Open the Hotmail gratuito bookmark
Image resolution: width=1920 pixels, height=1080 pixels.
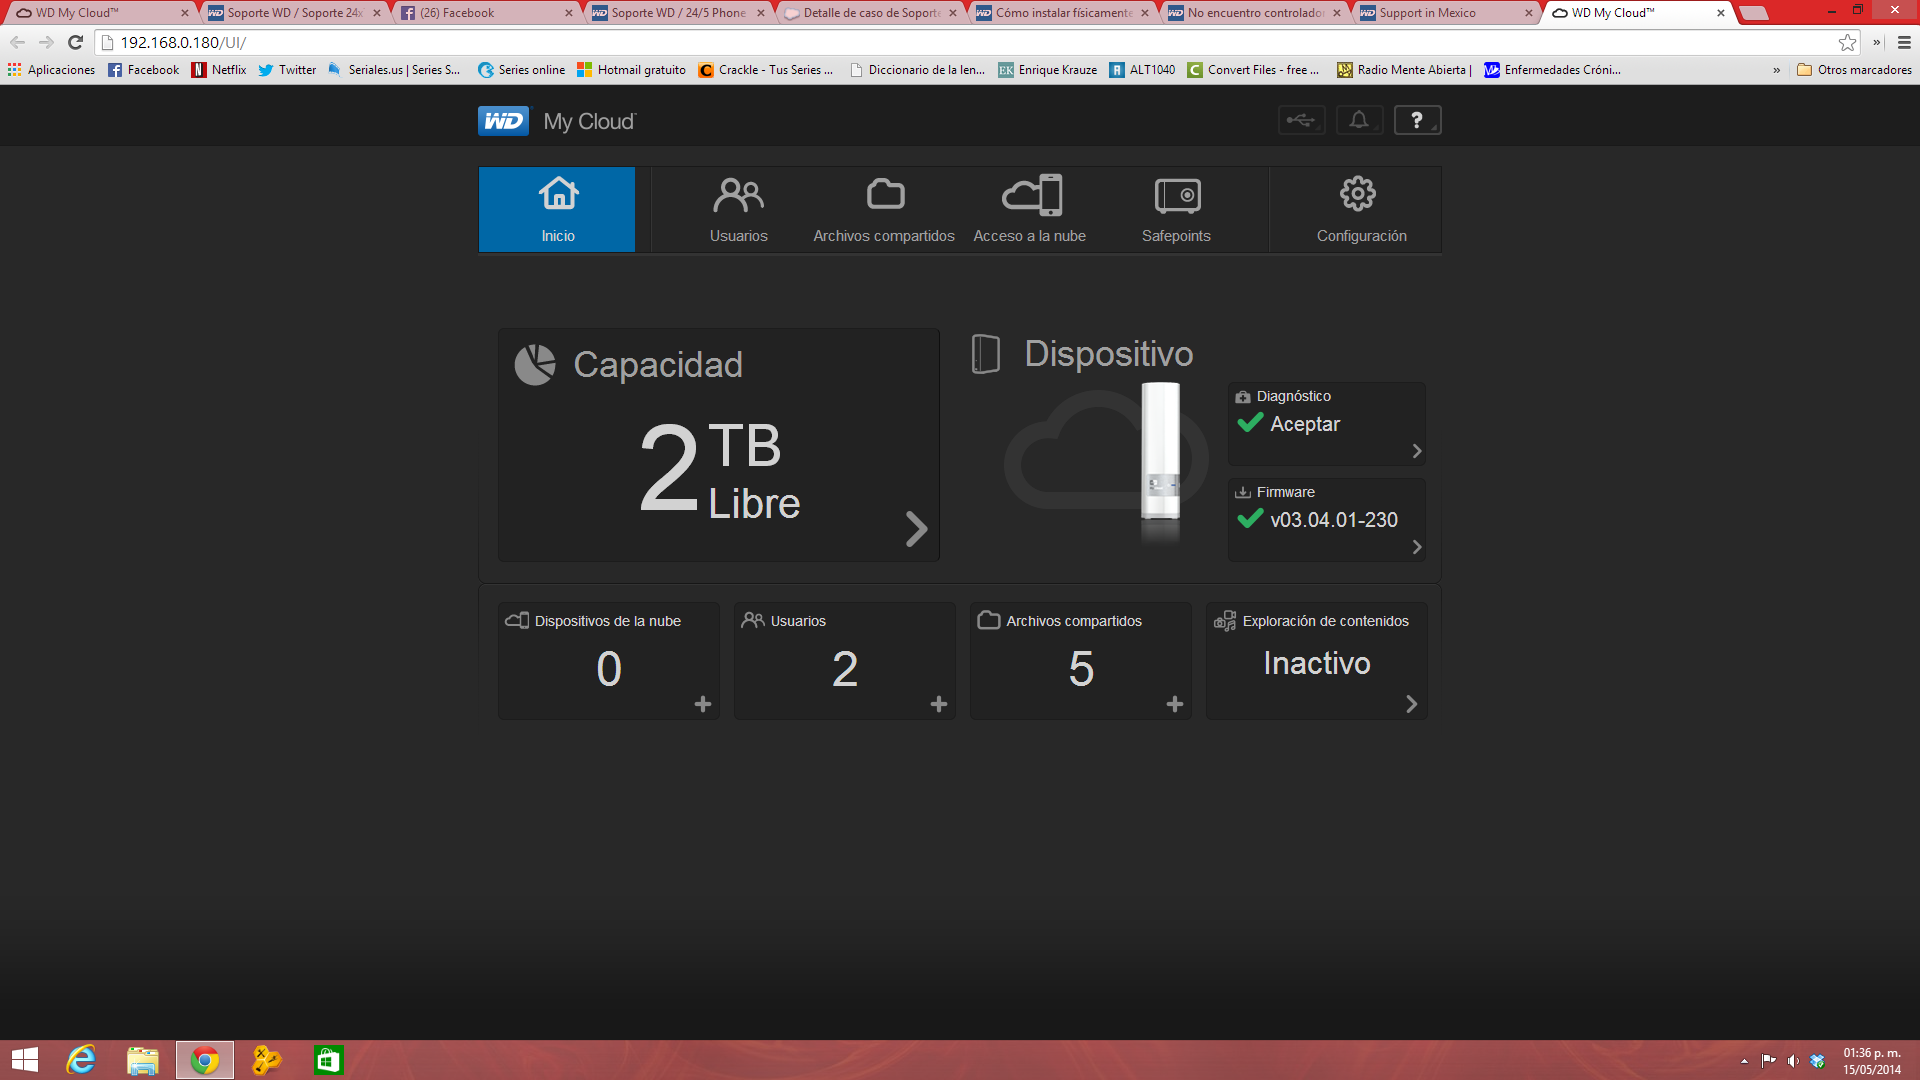coord(632,70)
